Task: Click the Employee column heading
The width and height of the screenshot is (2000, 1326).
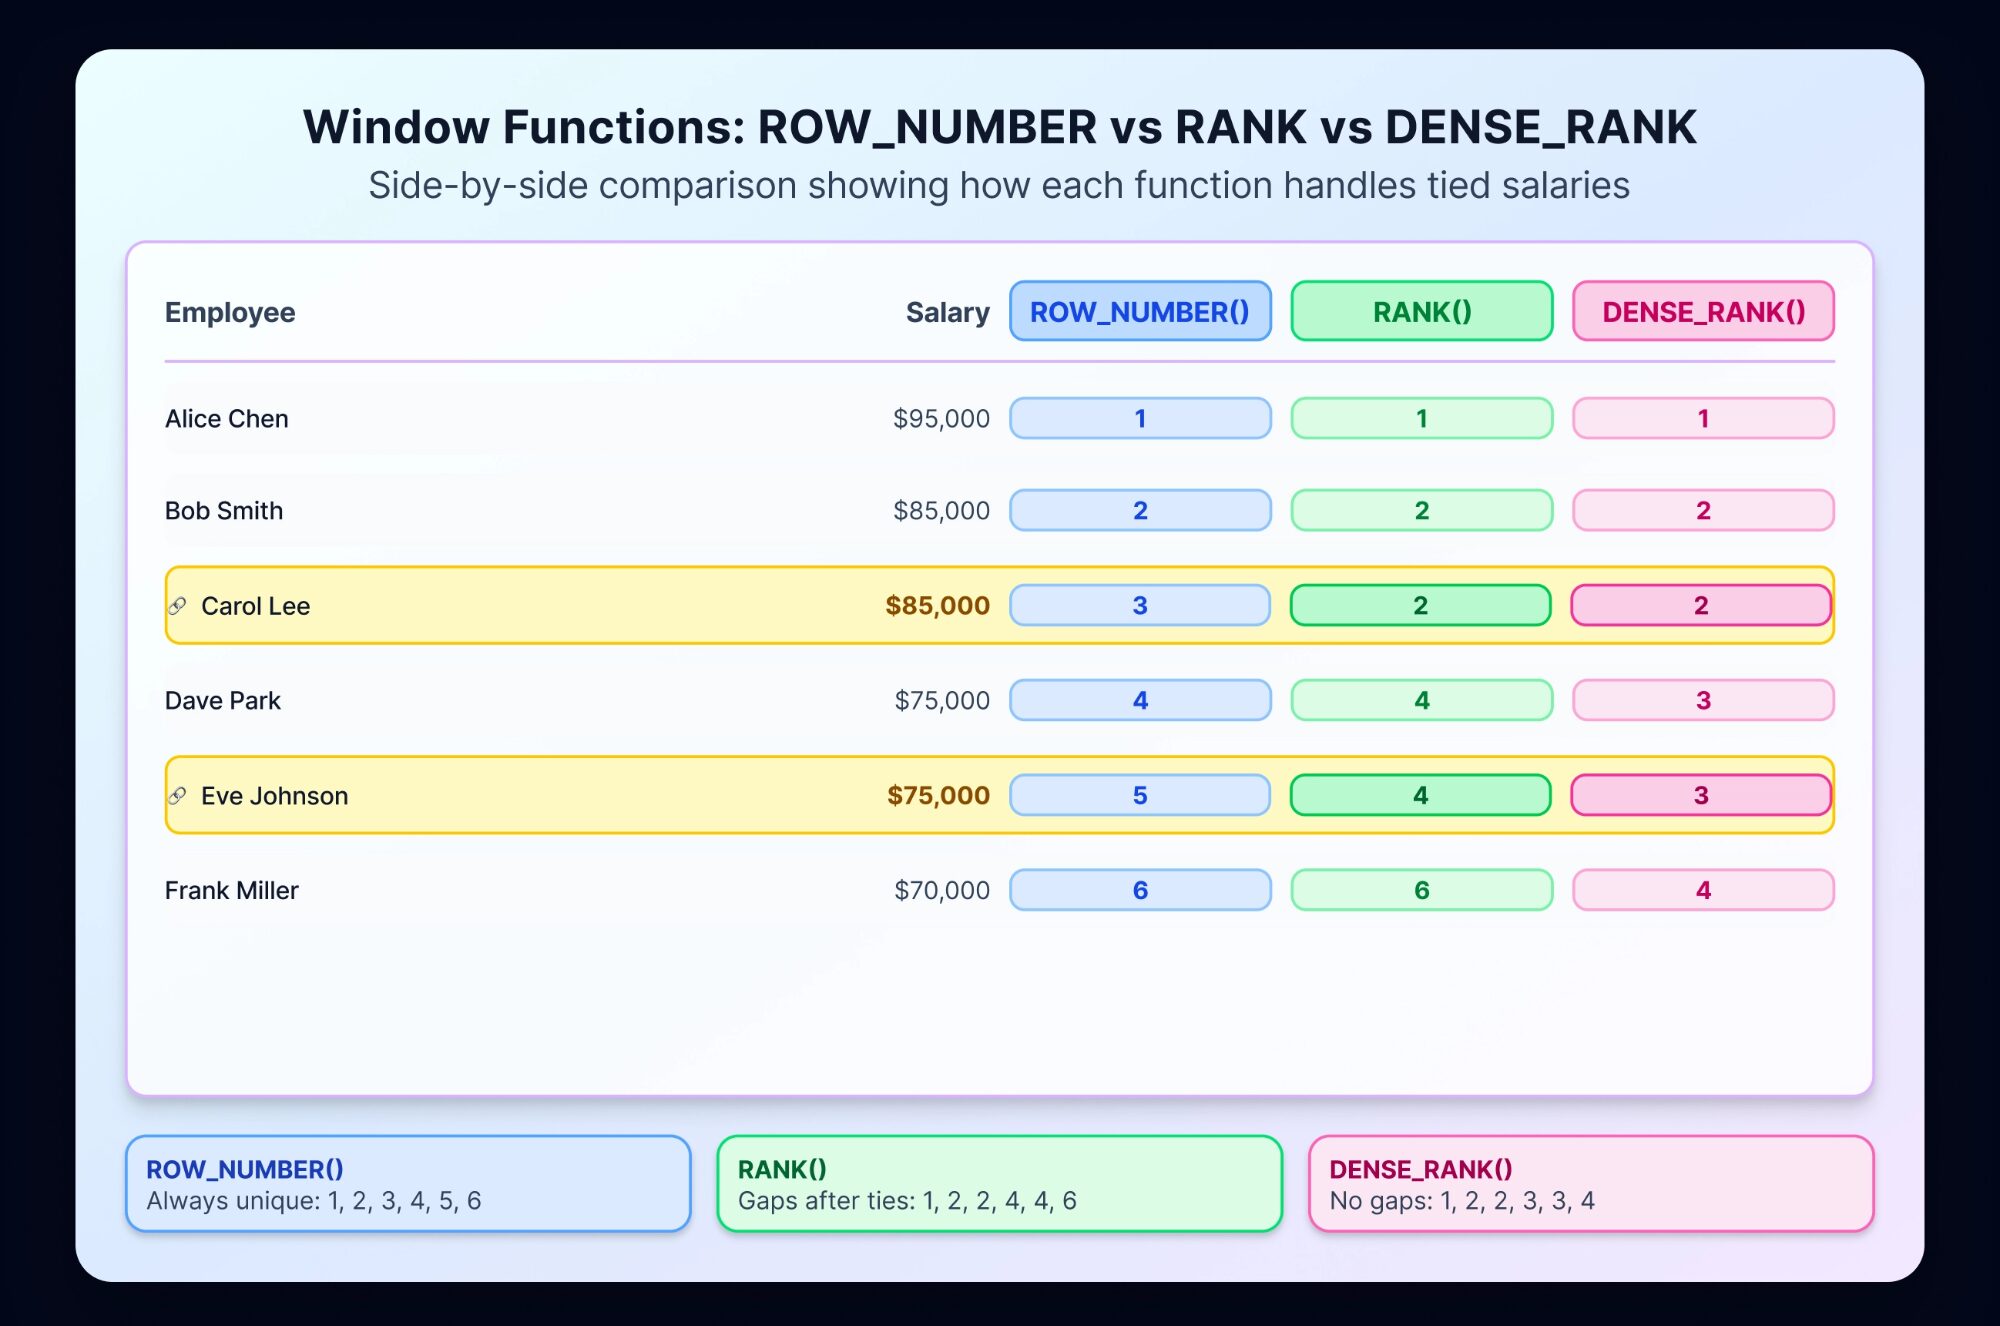Action: click(230, 312)
